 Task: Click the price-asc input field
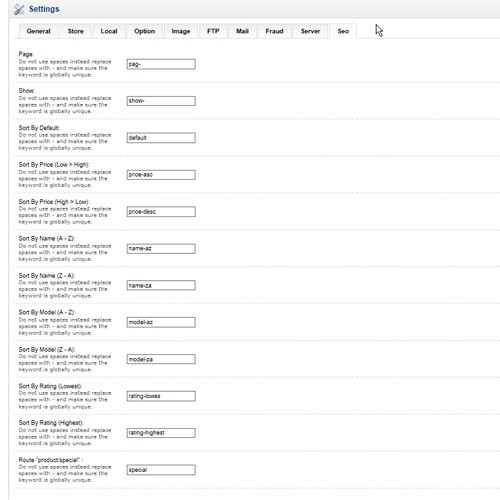click(161, 175)
